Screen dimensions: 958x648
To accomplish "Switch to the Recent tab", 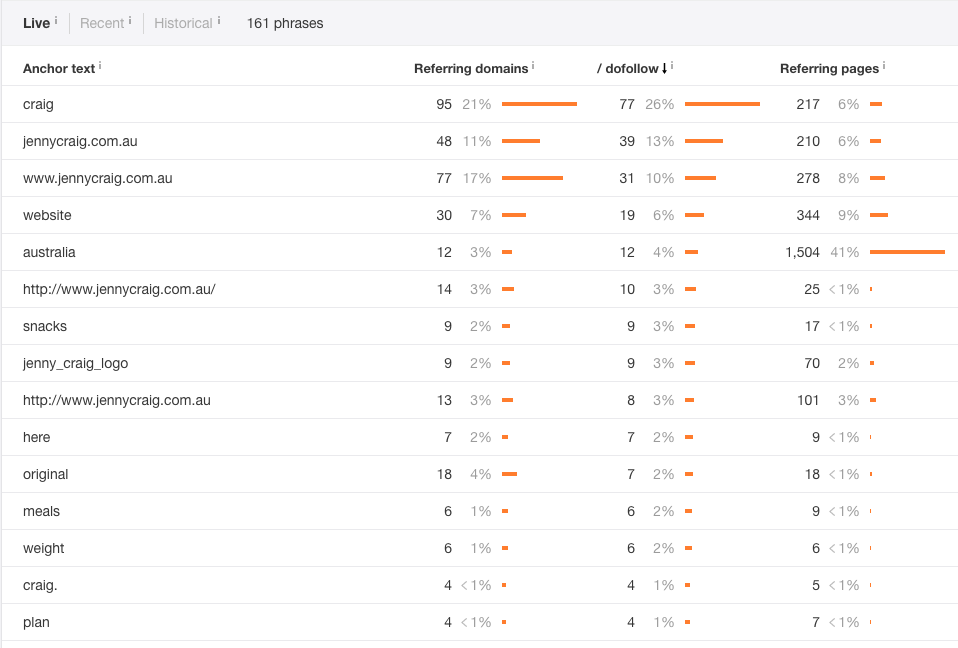I will [102, 23].
